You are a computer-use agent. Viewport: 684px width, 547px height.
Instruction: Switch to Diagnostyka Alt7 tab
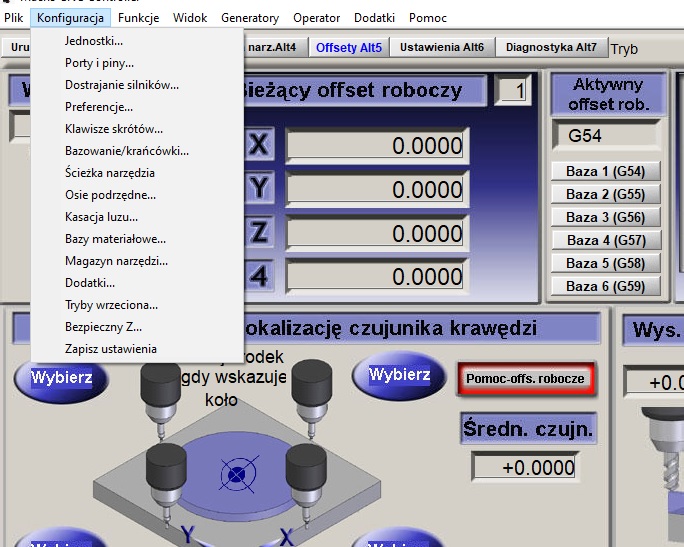pos(551,47)
